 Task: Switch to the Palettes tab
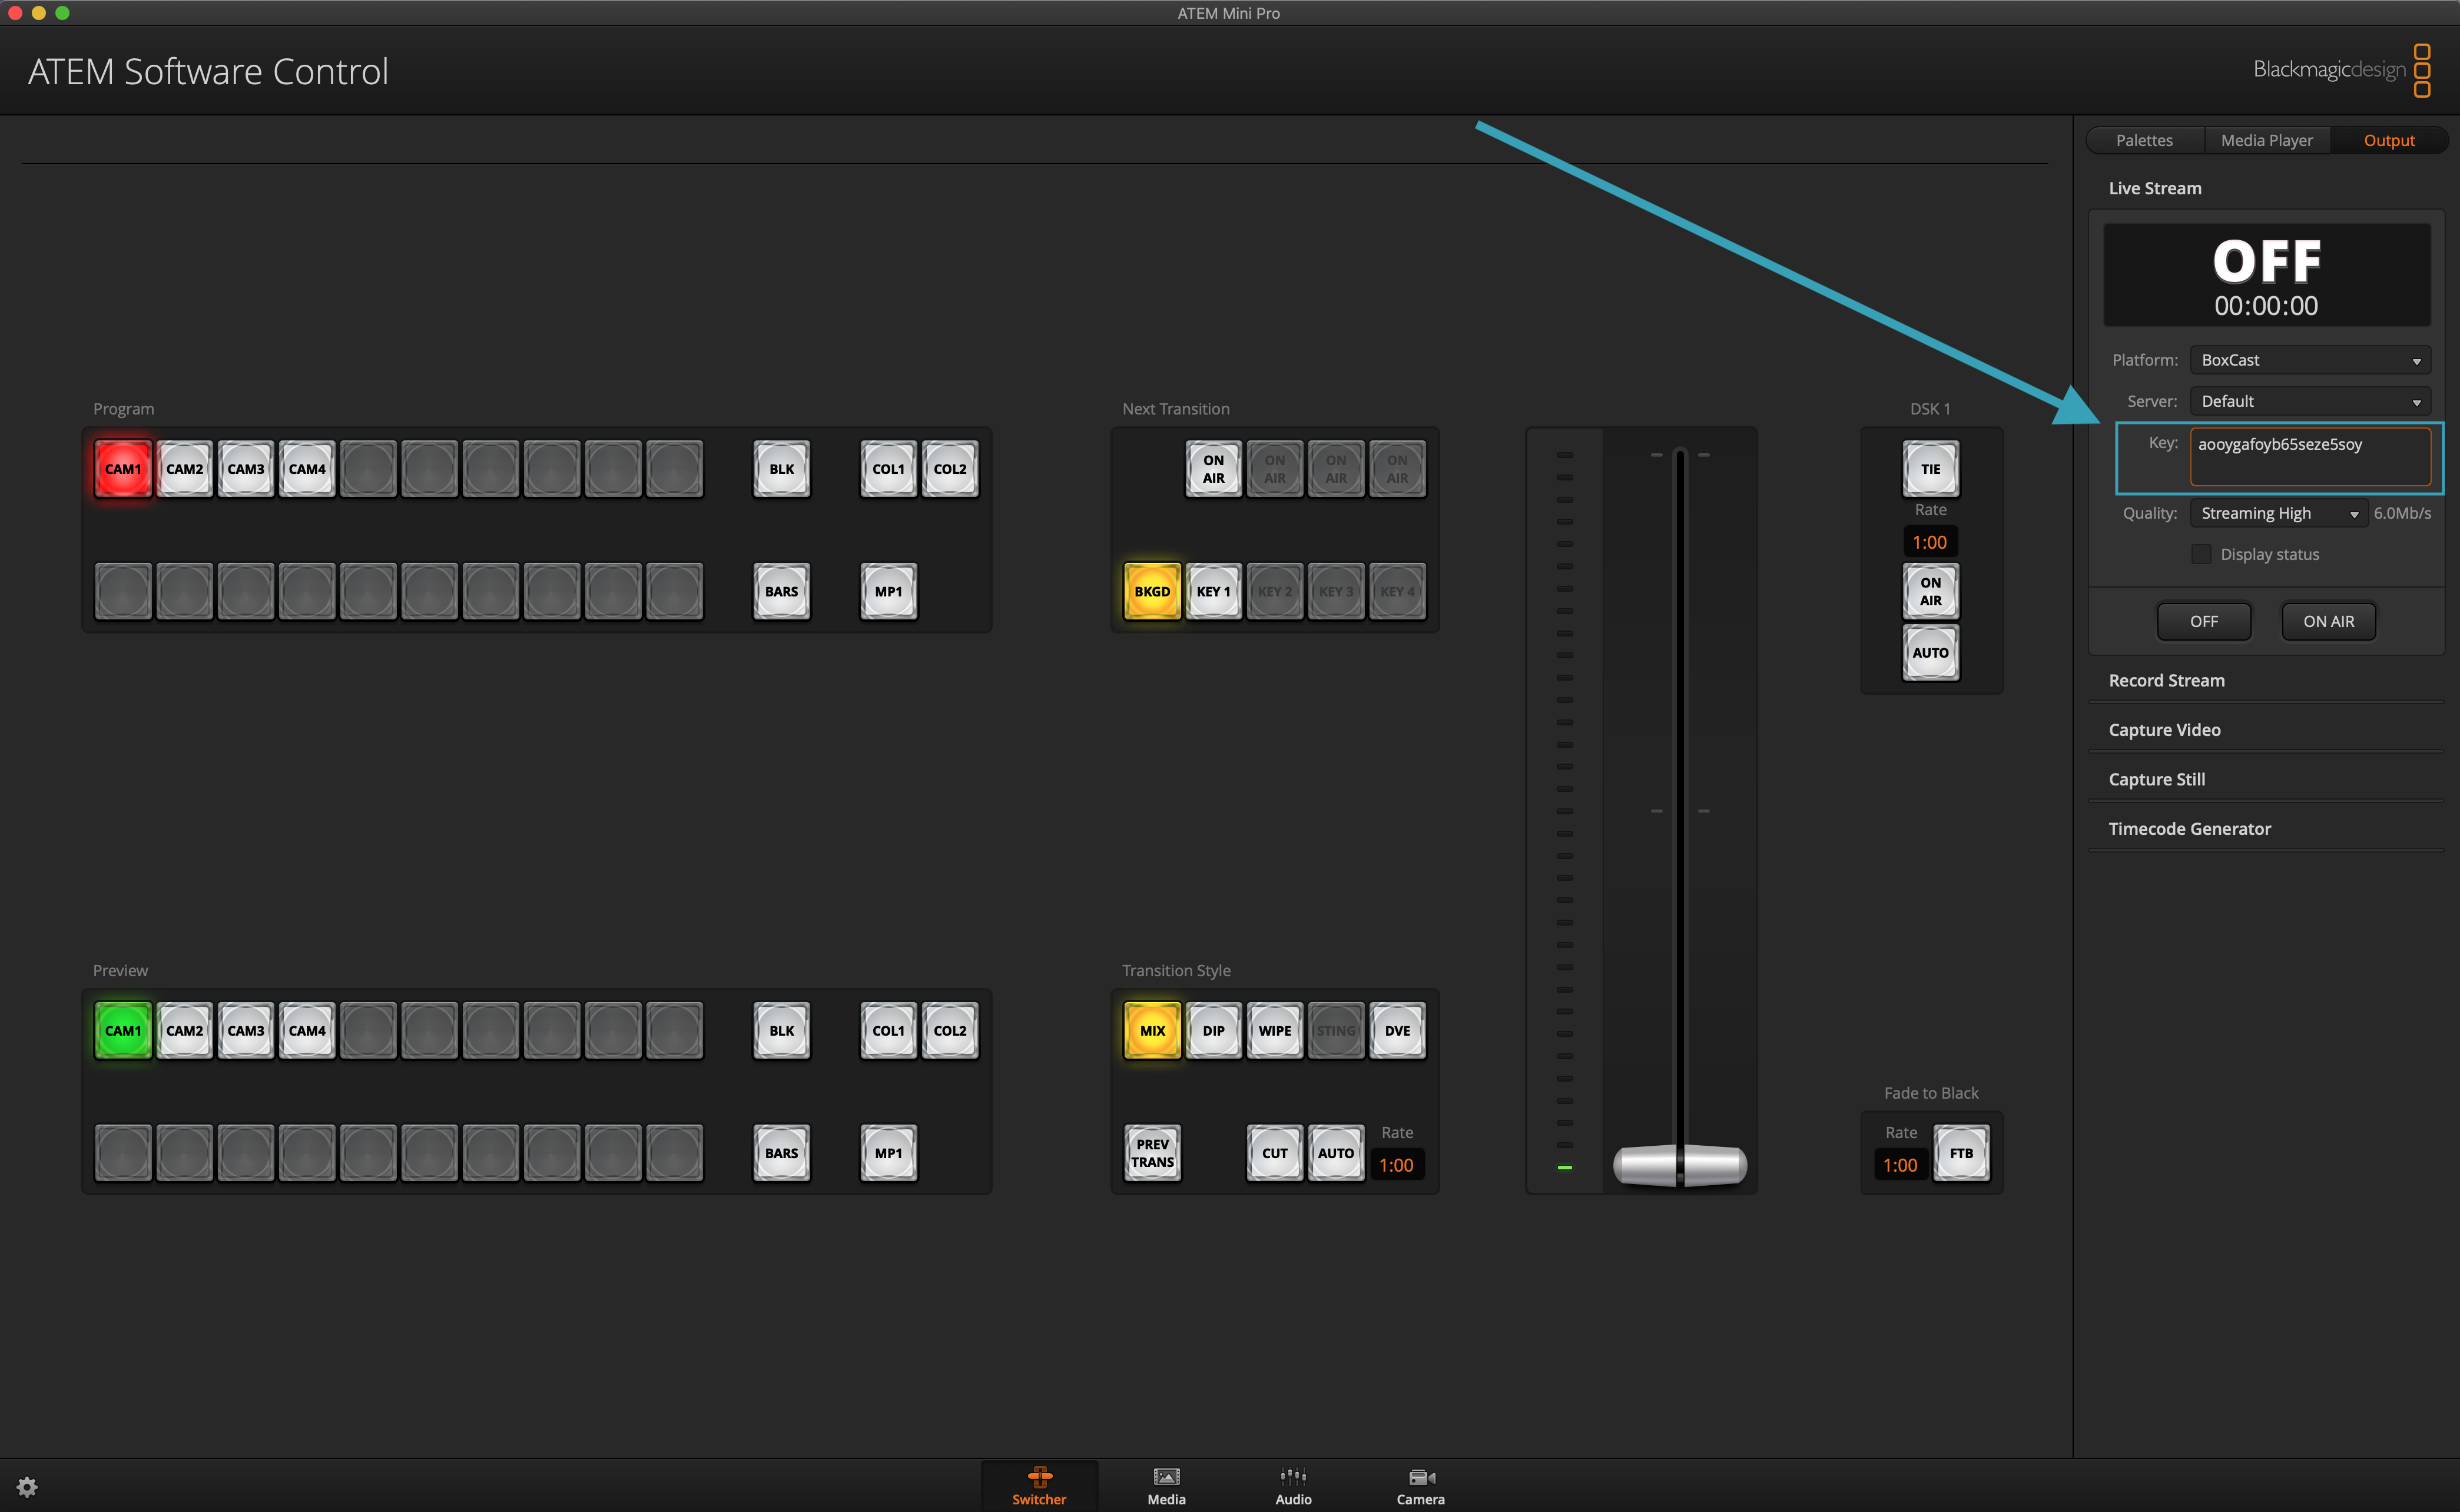(2144, 140)
